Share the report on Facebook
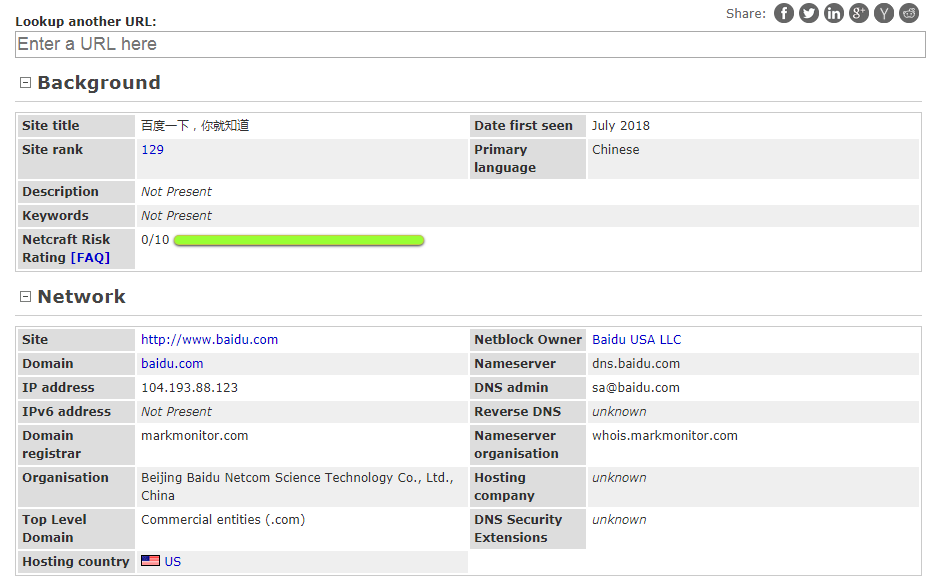This screenshot has width=927, height=580. click(784, 13)
